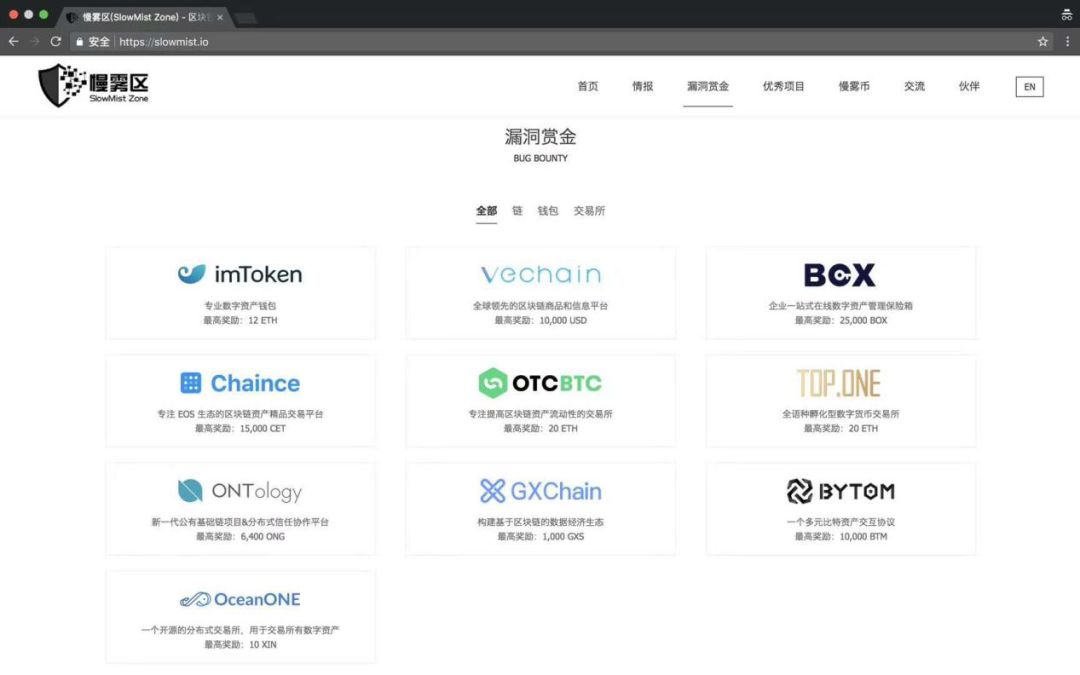This screenshot has height=675, width=1080.
Task: Click the ONTology logo
Action: pos(240,491)
